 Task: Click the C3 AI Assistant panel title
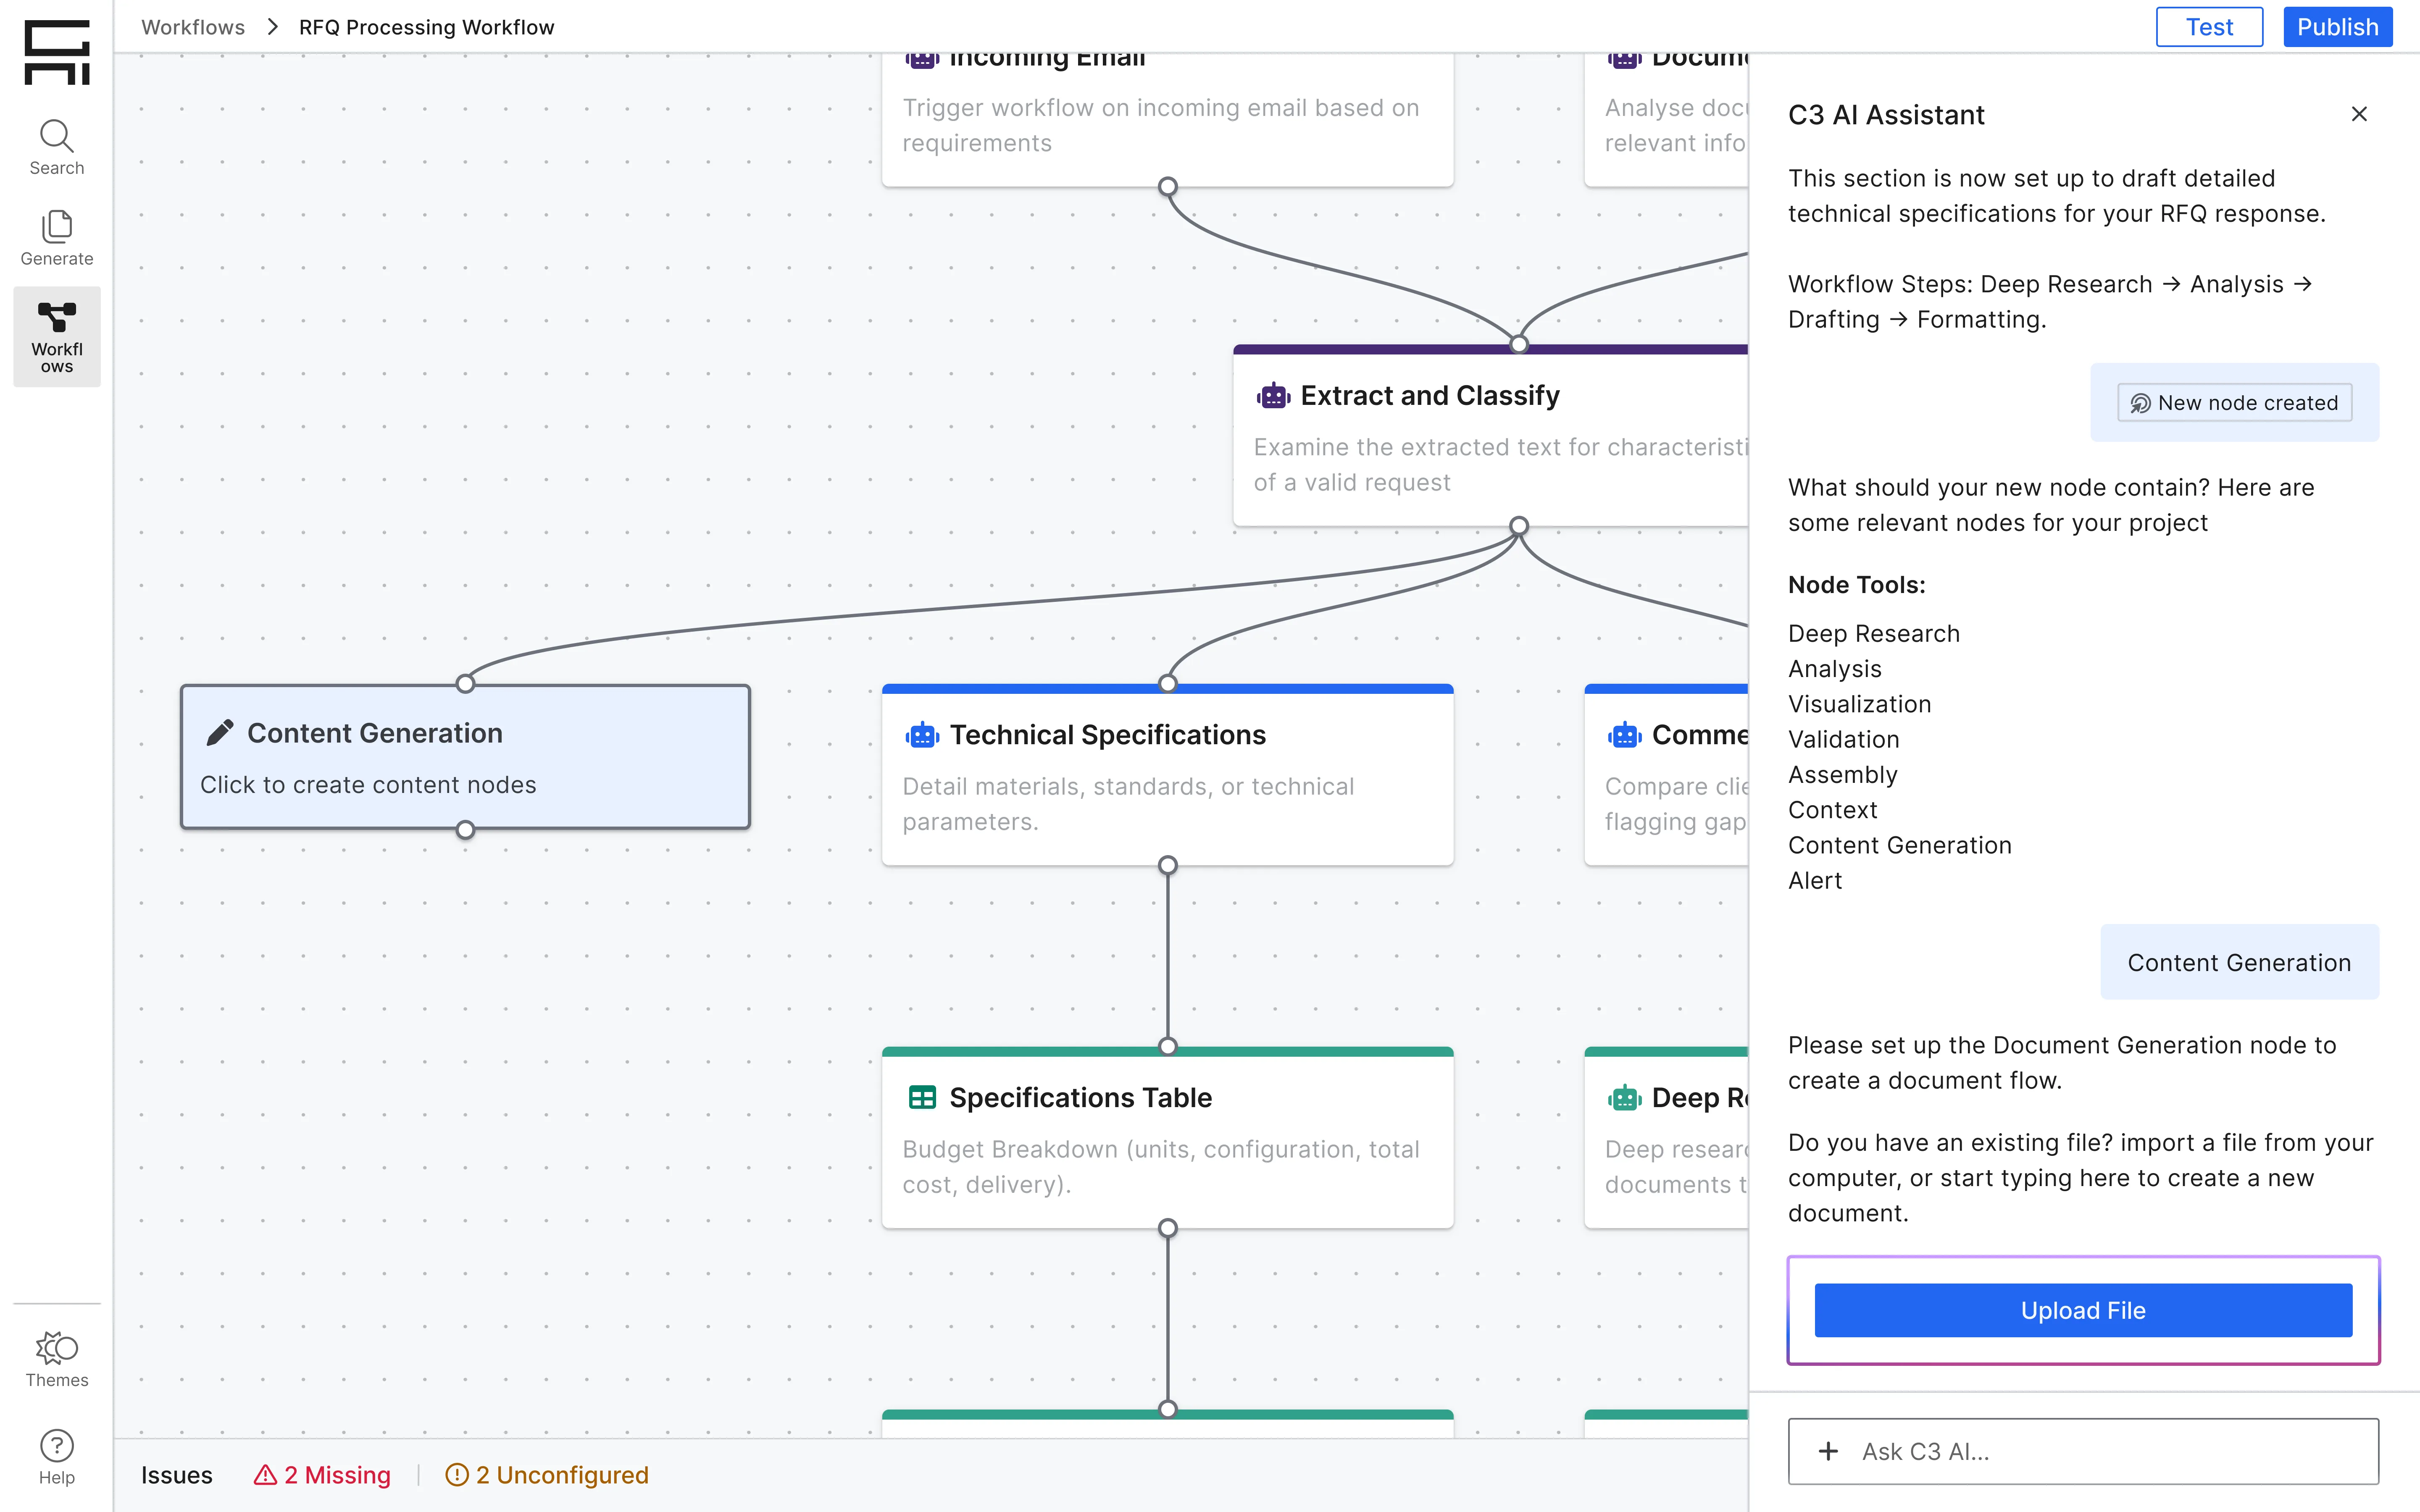(x=1885, y=115)
